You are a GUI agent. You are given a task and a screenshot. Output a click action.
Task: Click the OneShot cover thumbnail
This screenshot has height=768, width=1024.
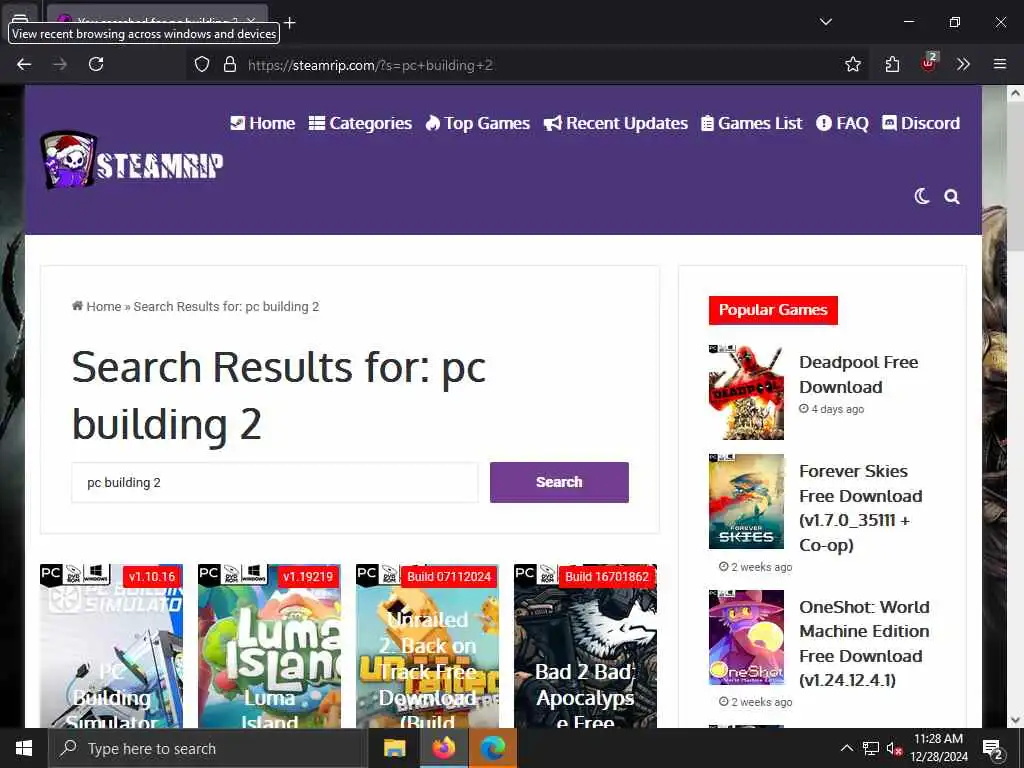coord(746,637)
